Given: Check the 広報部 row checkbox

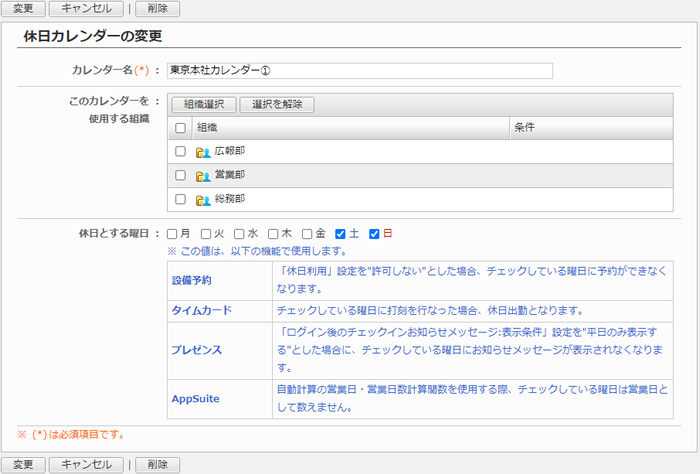Looking at the screenshot, I should 180,152.
